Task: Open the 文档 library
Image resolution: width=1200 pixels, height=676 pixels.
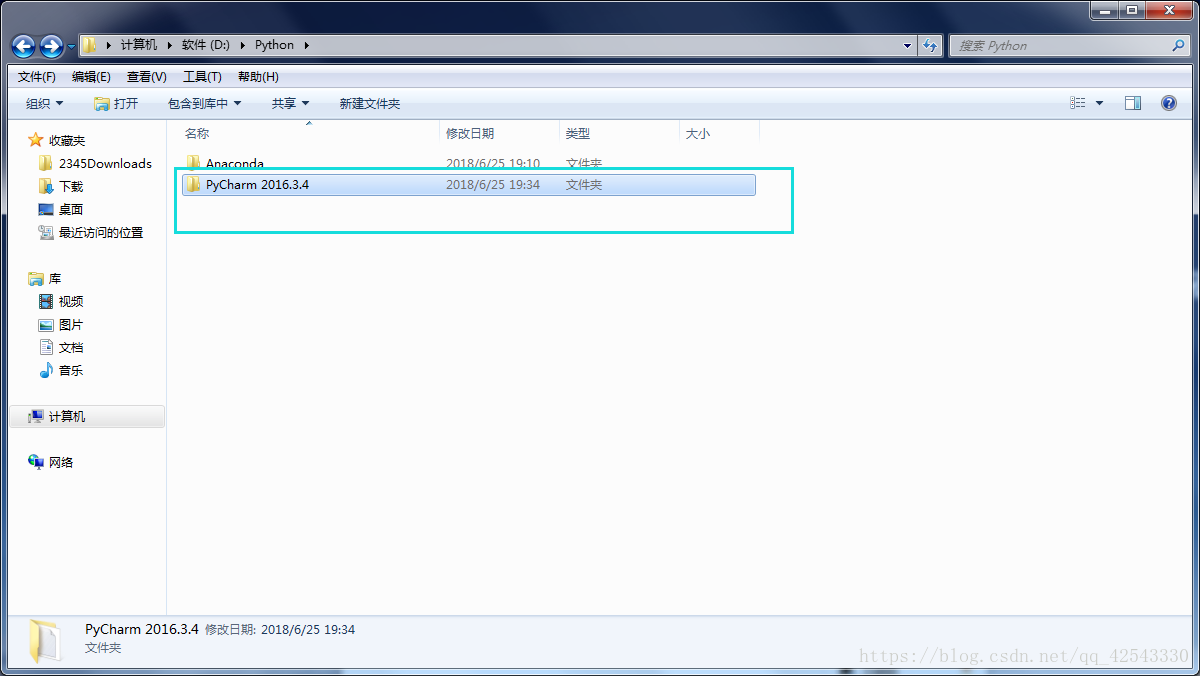Action: (x=71, y=347)
